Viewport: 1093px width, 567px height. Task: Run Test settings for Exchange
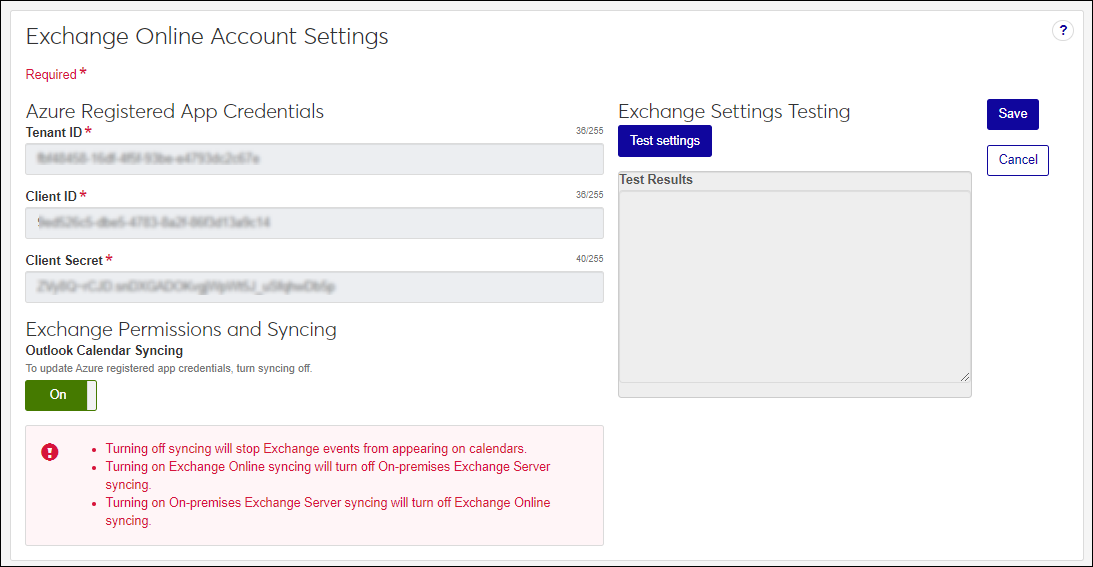(x=664, y=141)
